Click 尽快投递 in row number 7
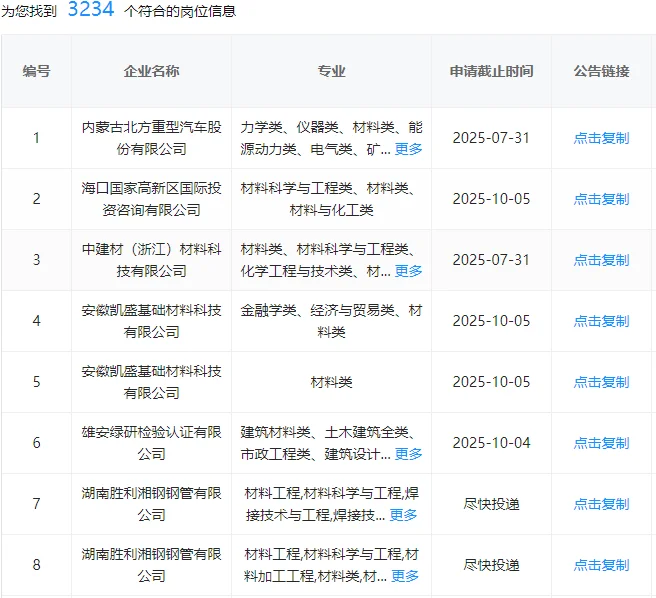Screen dimensions: 656x598 tap(491, 504)
